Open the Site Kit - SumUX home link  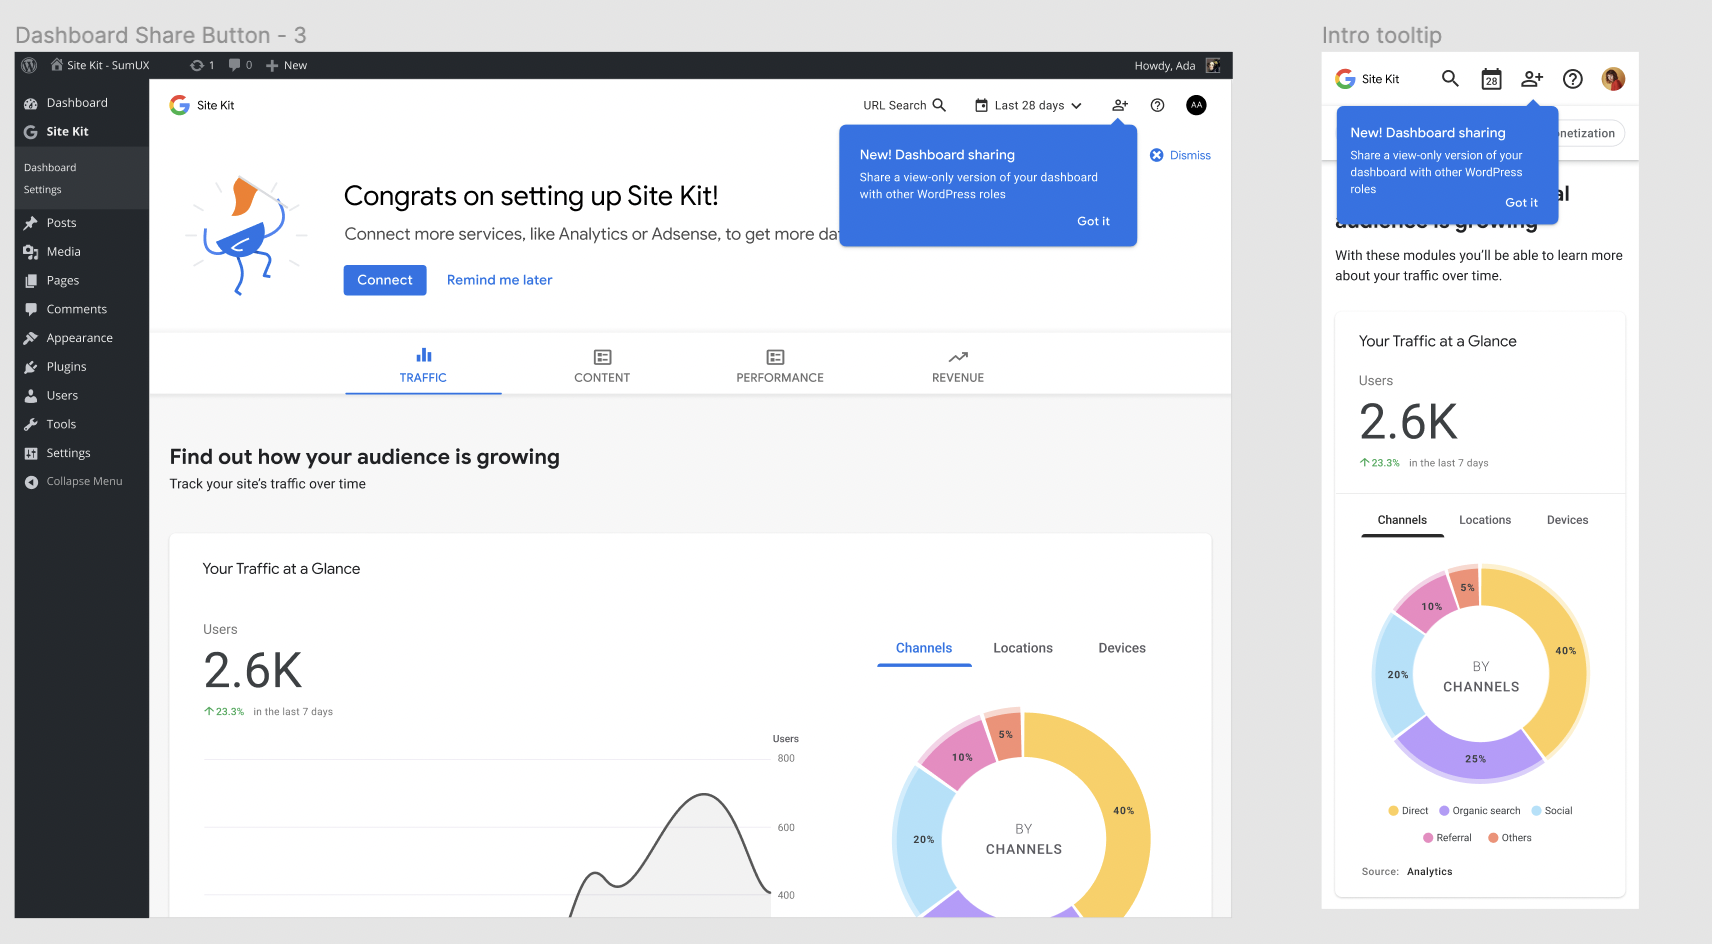pyautogui.click(x=100, y=65)
